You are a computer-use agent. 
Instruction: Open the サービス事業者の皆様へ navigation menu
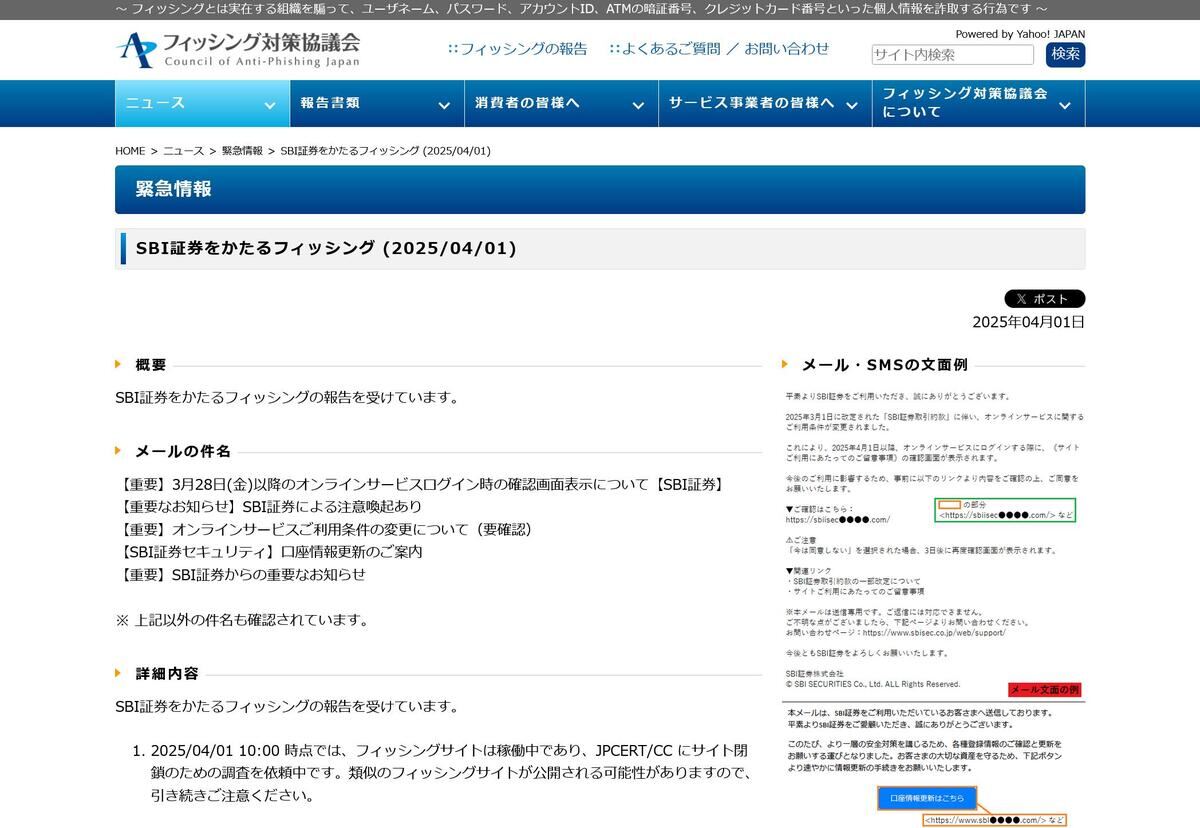(x=764, y=103)
